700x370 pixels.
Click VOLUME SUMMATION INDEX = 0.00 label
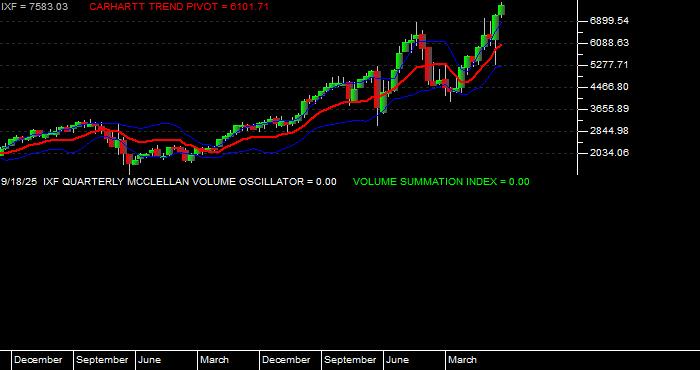click(x=441, y=182)
